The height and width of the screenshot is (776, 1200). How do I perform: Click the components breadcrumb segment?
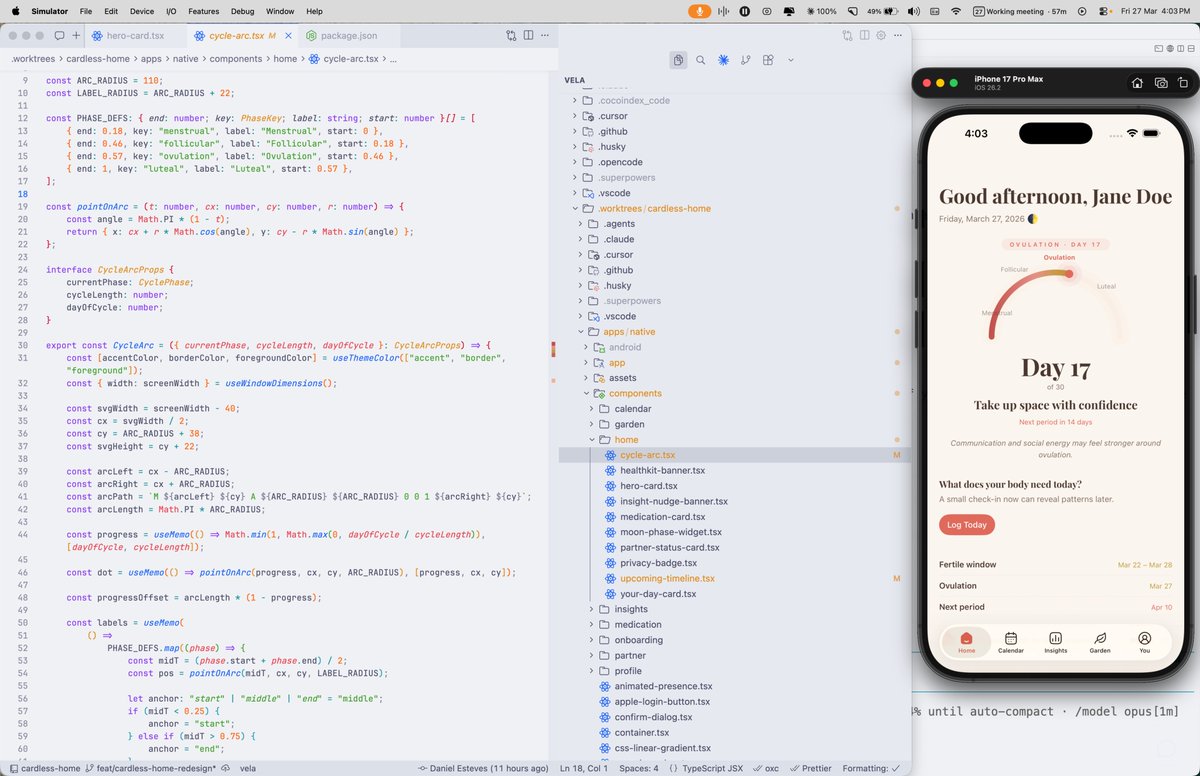pyautogui.click(x=236, y=58)
